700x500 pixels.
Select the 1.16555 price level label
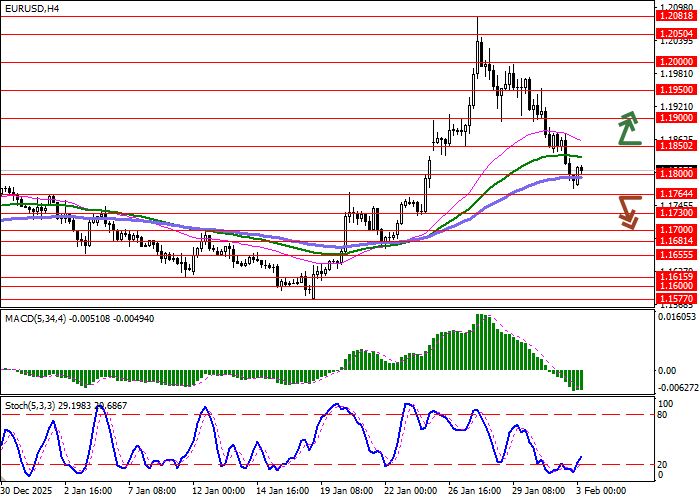click(676, 255)
